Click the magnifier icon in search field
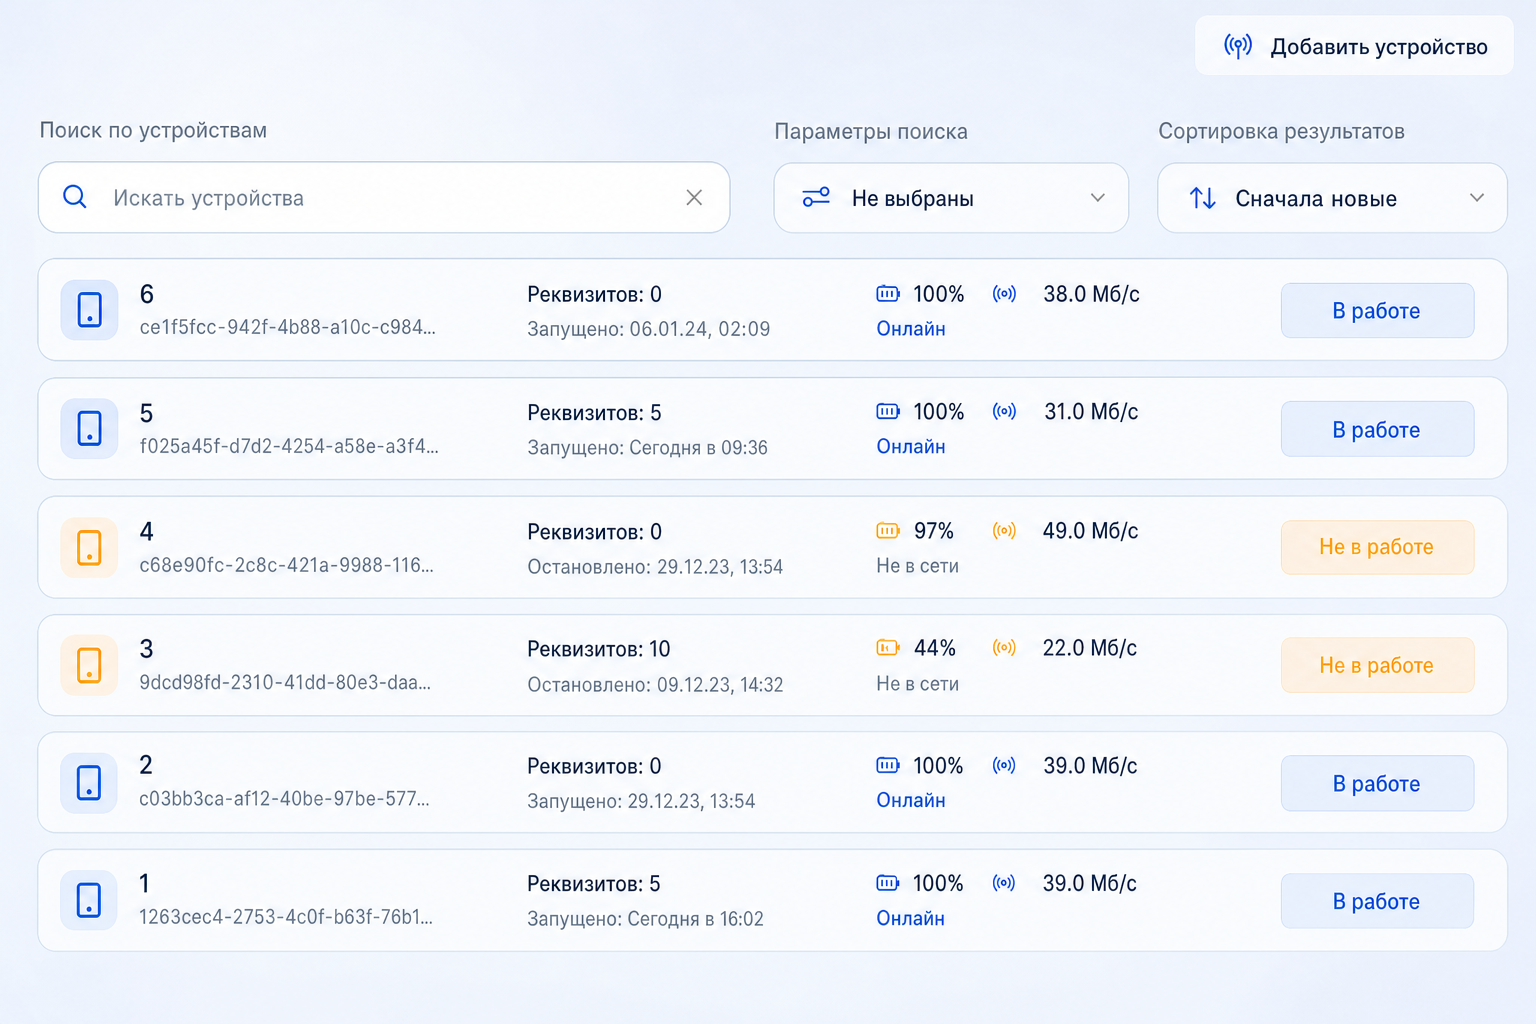The width and height of the screenshot is (1536, 1024). click(x=75, y=197)
